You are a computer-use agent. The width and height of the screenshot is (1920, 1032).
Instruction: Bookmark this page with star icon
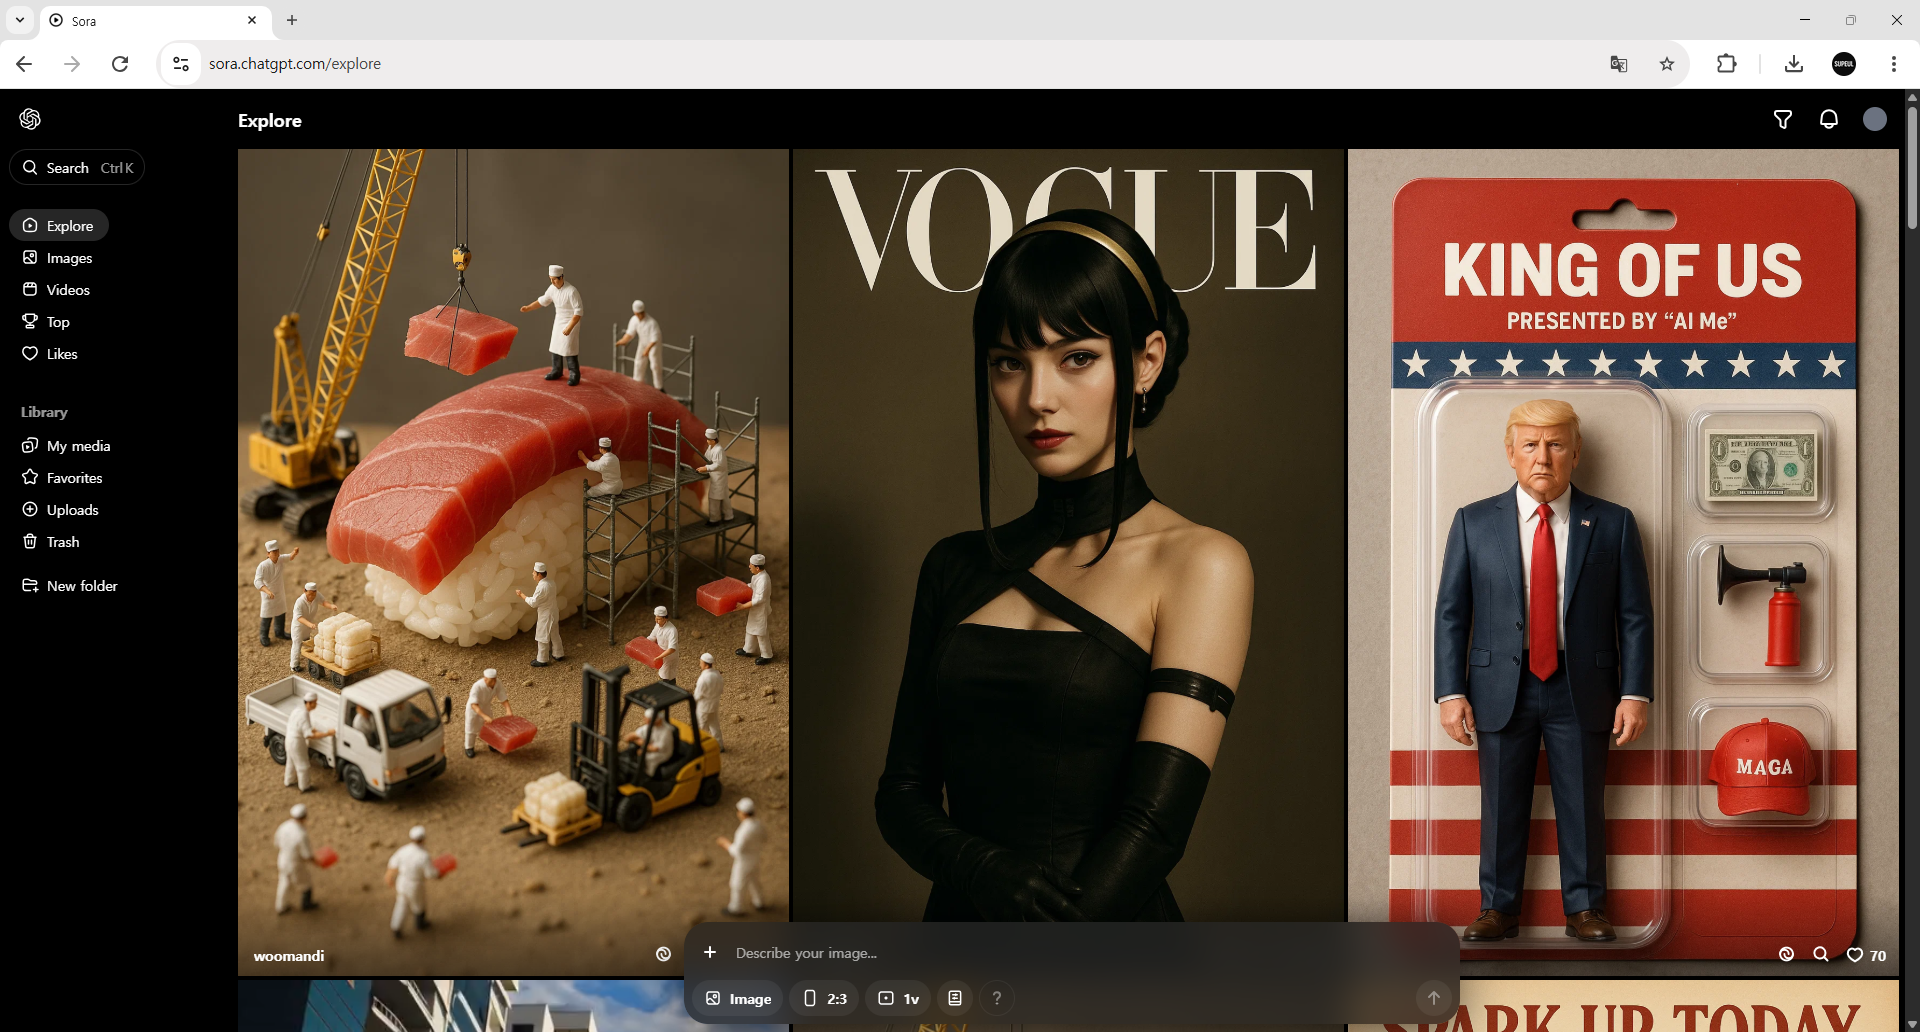click(1667, 64)
